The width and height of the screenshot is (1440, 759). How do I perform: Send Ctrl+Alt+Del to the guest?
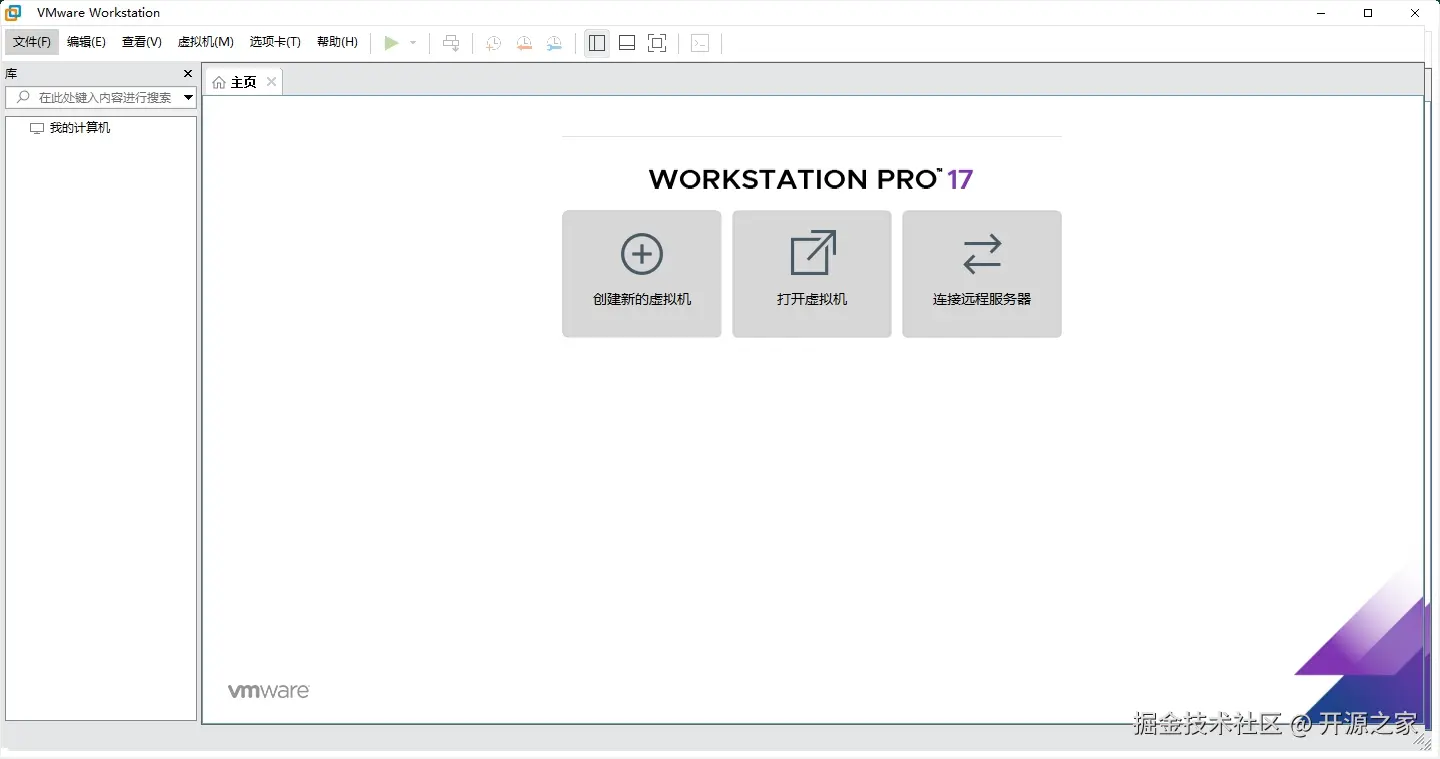451,43
